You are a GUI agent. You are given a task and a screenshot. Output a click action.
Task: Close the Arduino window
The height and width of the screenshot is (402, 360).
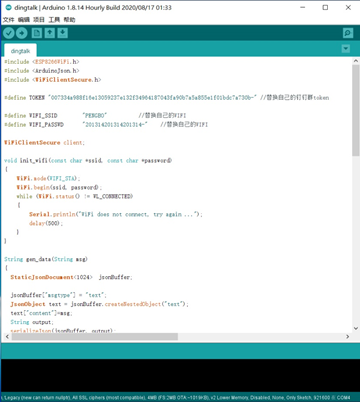coord(348,7)
